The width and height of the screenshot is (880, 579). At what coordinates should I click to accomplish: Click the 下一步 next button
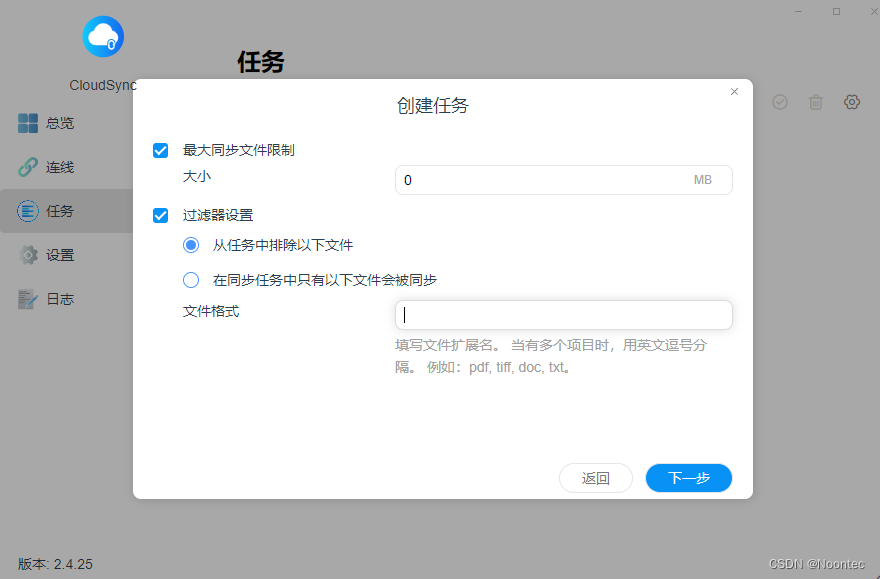[689, 478]
